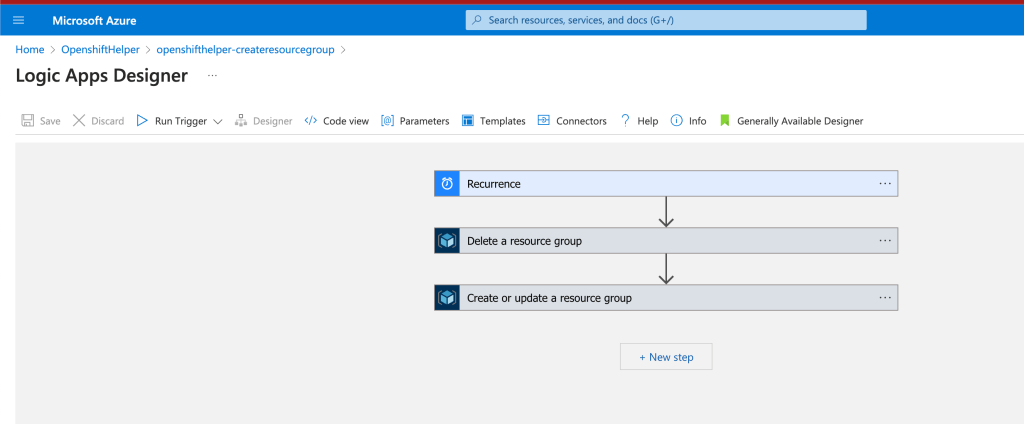1024x424 pixels.
Task: Click the Save label in the toolbar
Action: (50, 121)
